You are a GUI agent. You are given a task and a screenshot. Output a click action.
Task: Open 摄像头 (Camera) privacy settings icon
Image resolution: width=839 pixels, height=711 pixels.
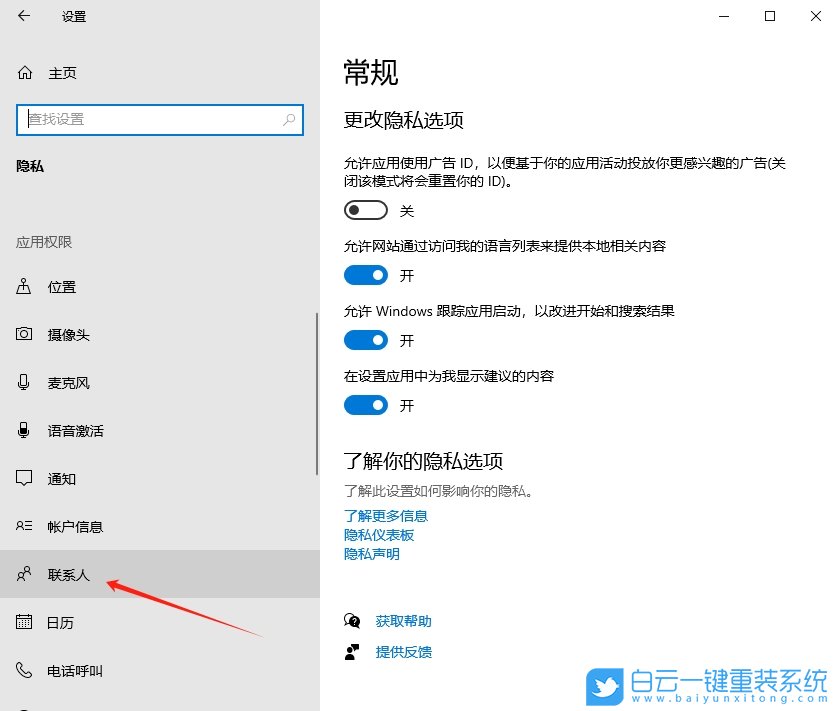click(x=25, y=335)
